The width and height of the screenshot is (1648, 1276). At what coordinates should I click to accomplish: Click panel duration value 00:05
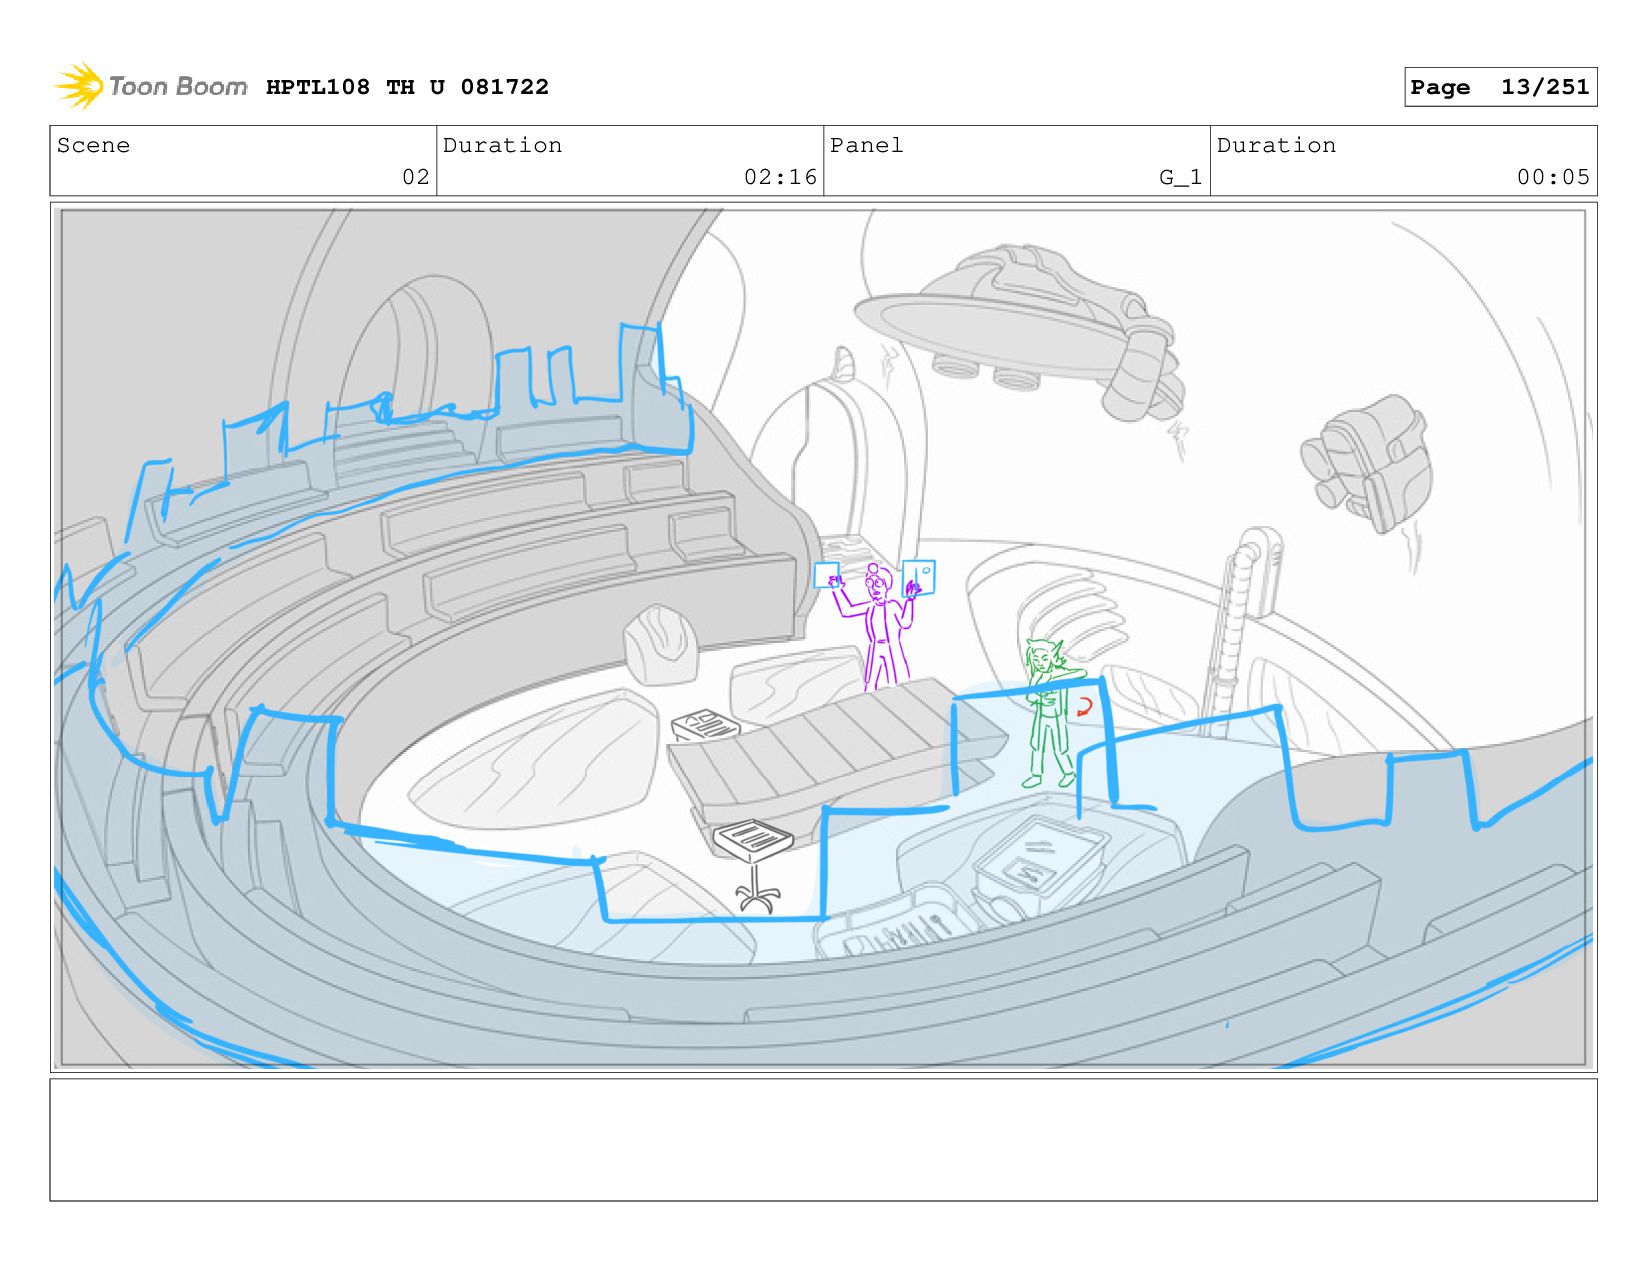[x=1553, y=177]
